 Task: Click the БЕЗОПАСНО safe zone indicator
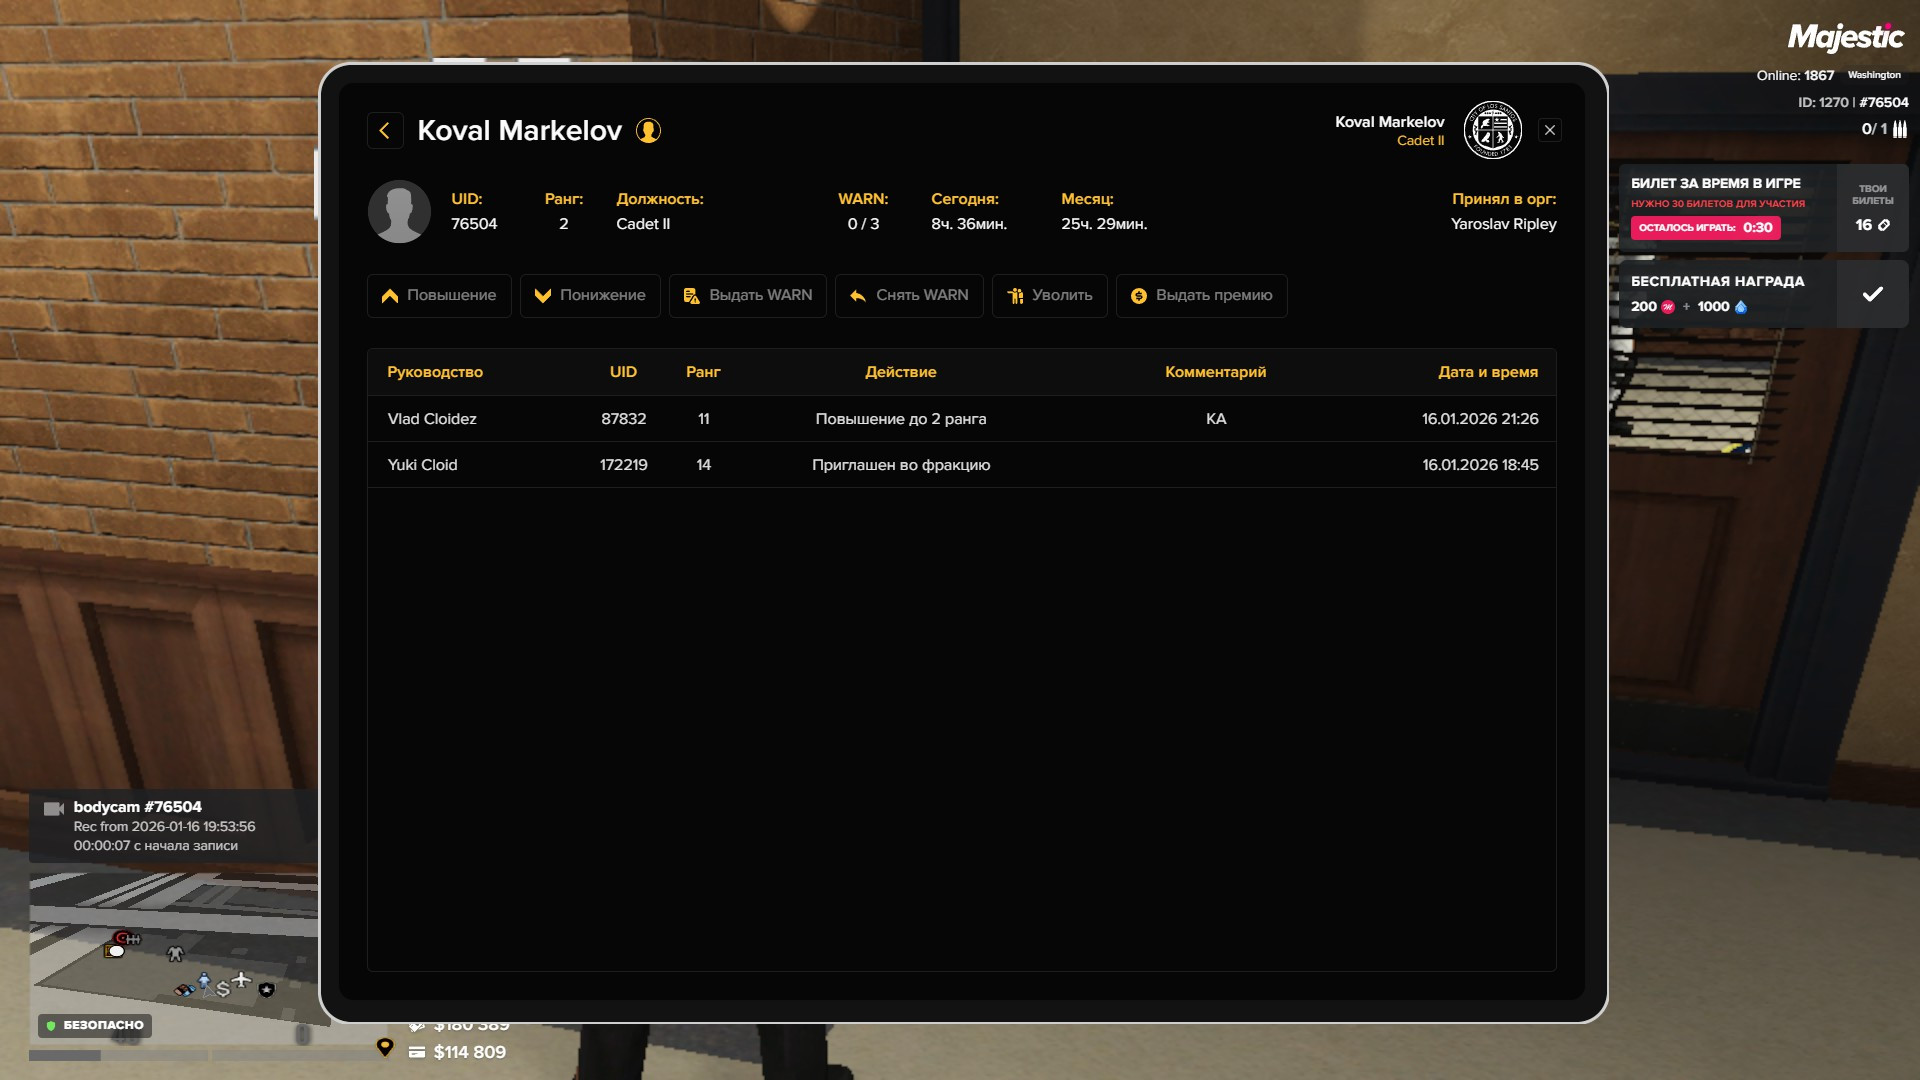95,1025
